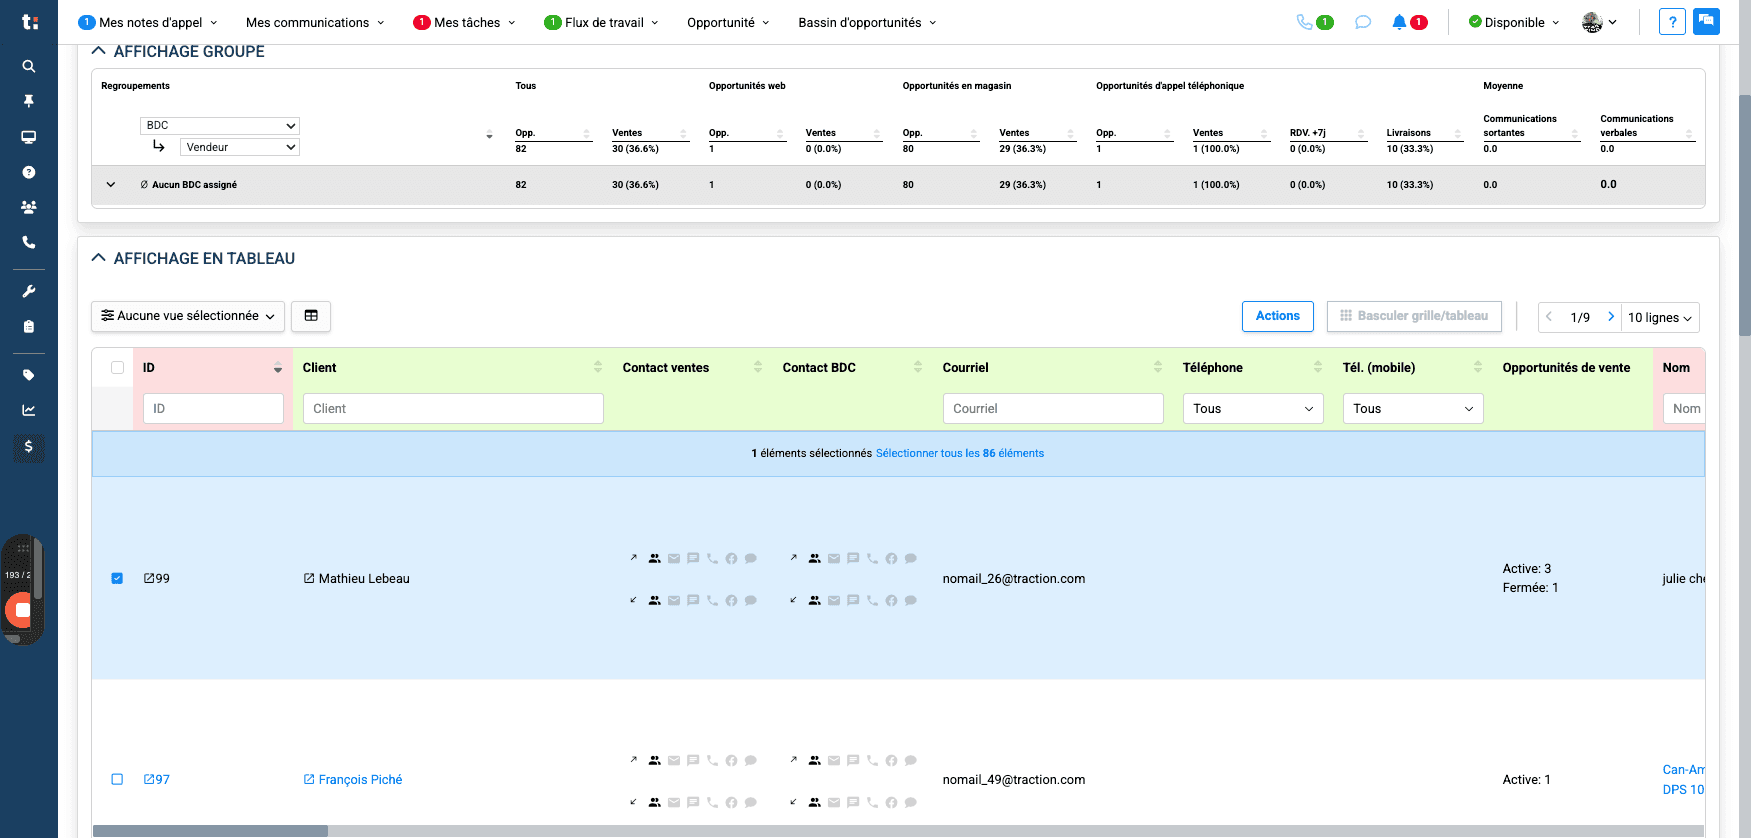Screen dimensions: 1751x838
Task: Open the Aucune vue sélectionnée view dropdown
Action: point(188,316)
